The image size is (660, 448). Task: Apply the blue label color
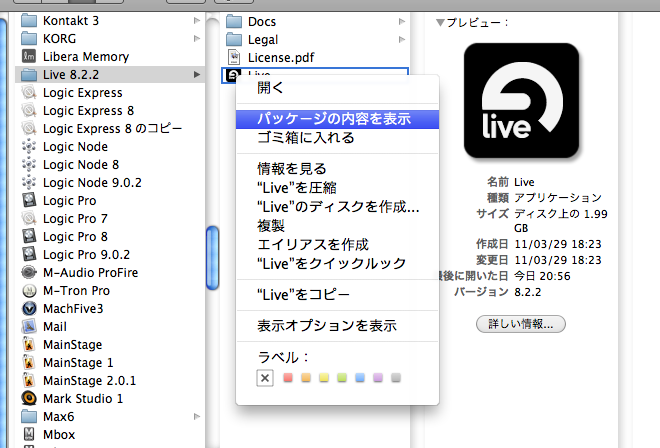click(x=360, y=377)
